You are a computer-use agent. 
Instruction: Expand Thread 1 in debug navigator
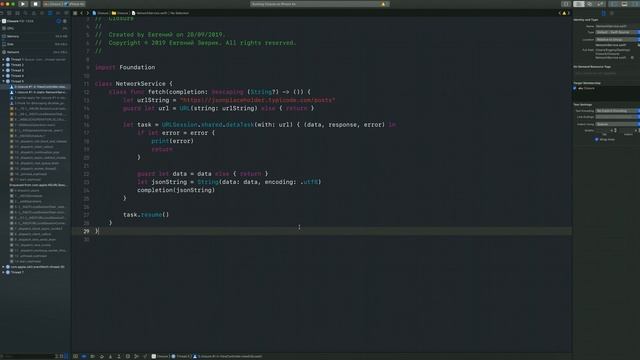pos(3,60)
